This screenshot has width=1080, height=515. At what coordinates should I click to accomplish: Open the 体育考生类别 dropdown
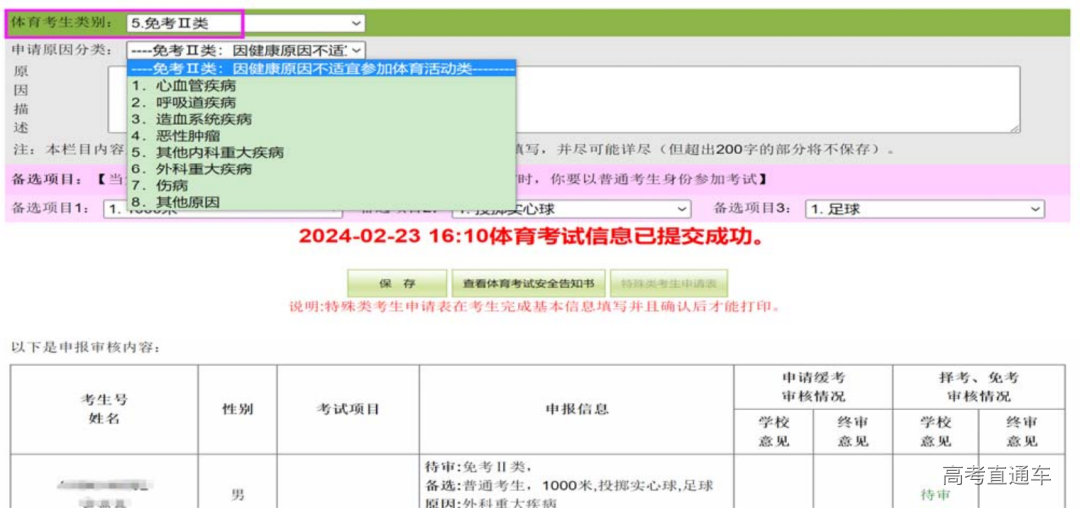click(x=246, y=22)
